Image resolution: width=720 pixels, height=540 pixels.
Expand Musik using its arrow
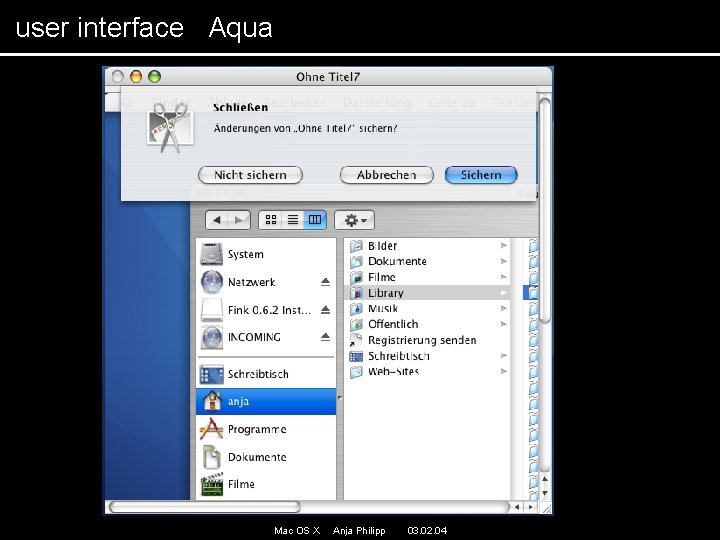(503, 309)
